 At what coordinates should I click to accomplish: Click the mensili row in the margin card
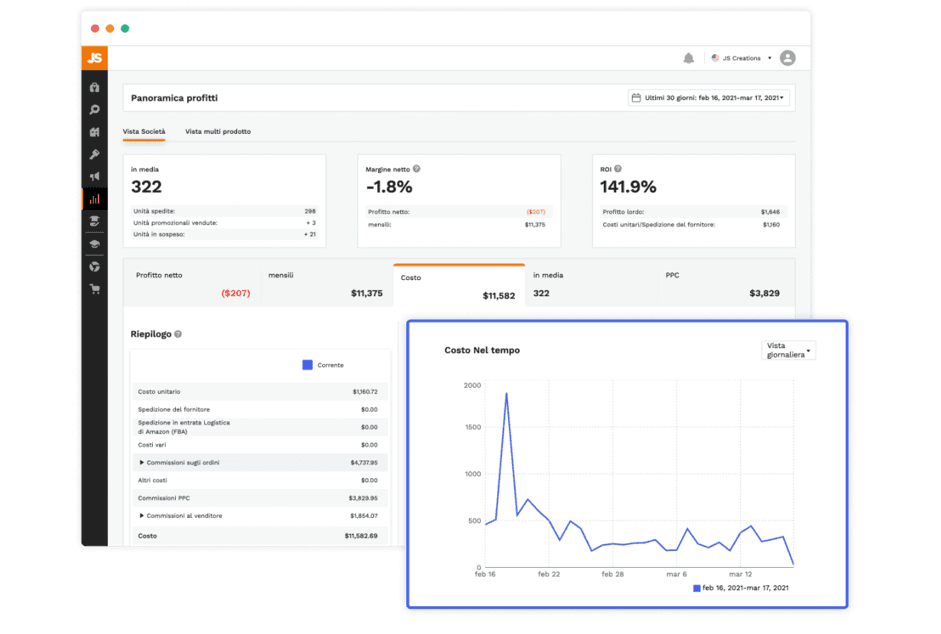[x=459, y=225]
